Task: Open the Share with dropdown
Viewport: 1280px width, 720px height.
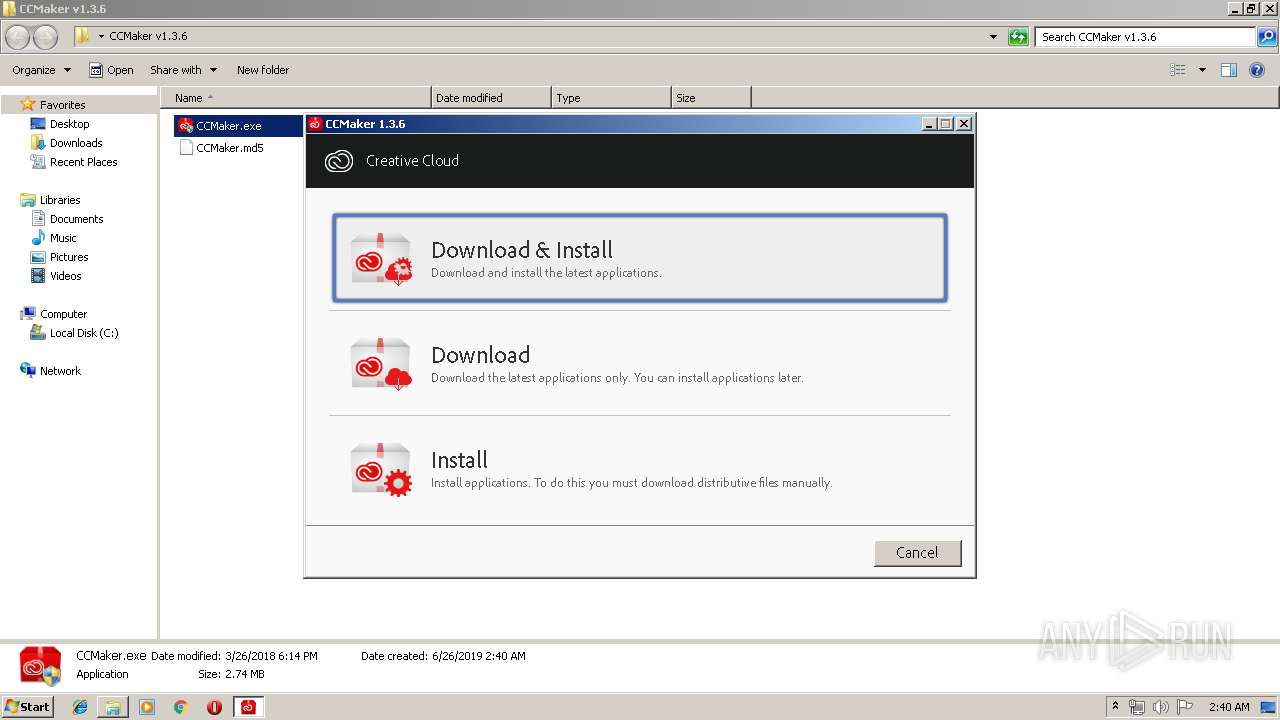Action: pos(183,70)
